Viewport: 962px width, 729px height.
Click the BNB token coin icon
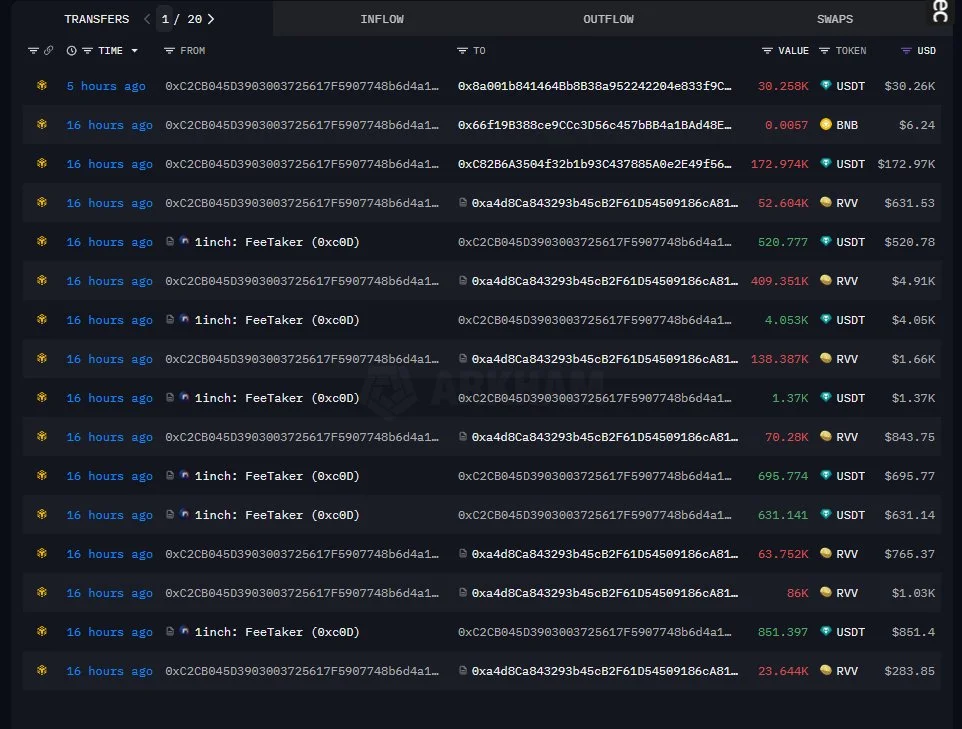pos(825,125)
